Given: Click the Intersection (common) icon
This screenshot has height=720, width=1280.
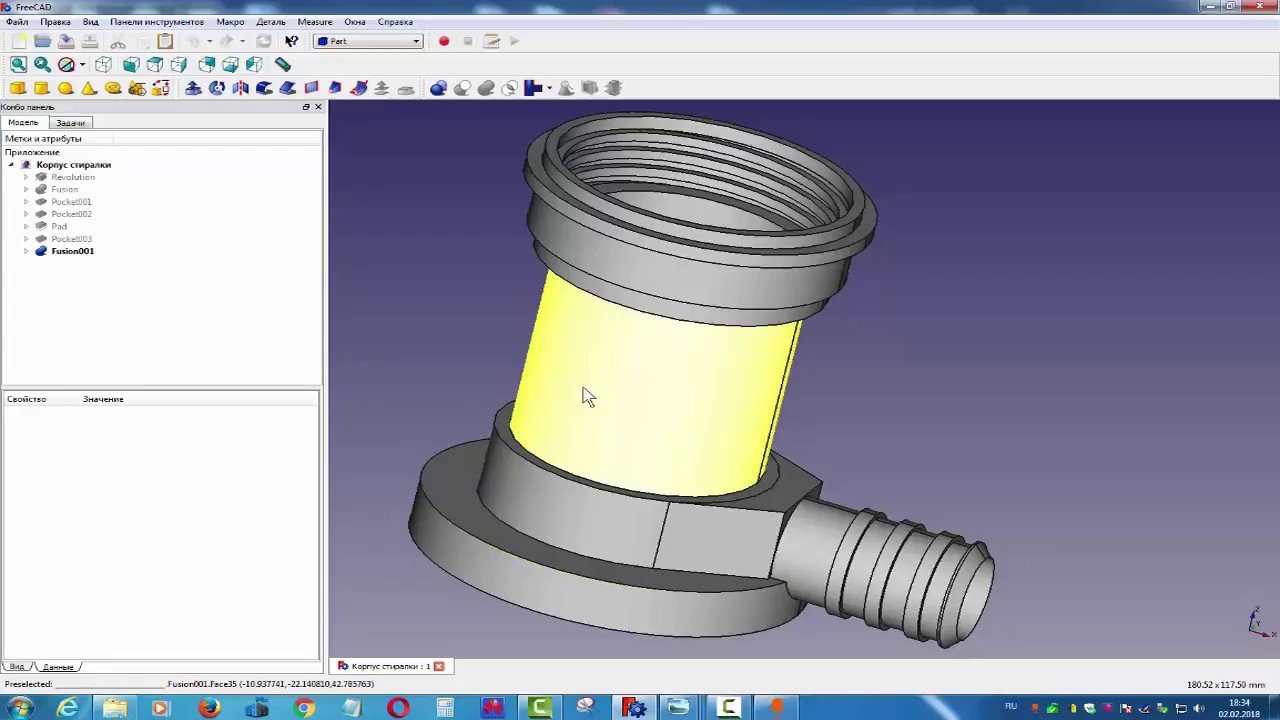Looking at the screenshot, I should click(x=510, y=88).
